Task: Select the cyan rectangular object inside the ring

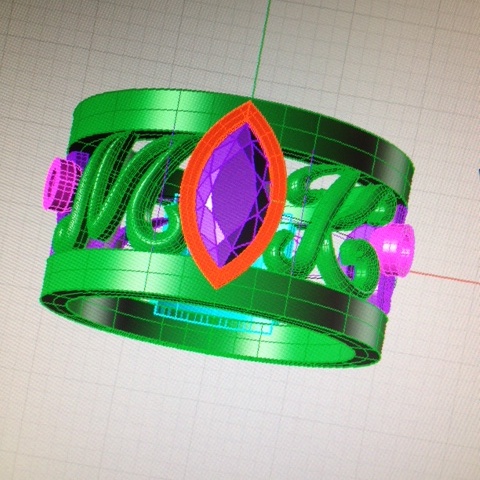Action: click(213, 318)
